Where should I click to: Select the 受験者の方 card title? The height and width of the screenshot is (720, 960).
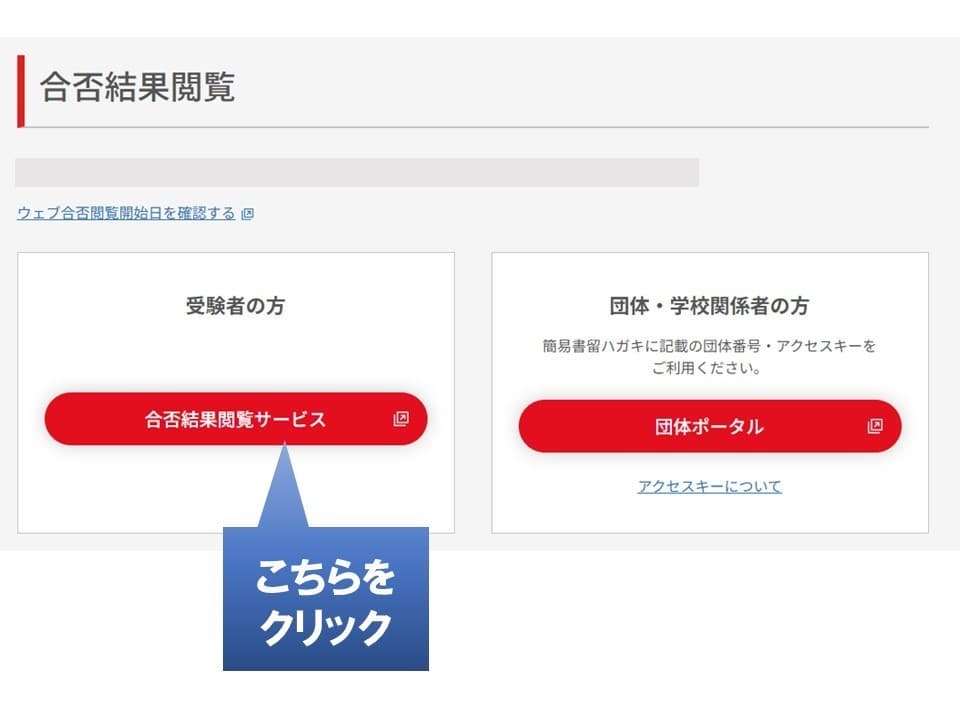tap(236, 306)
